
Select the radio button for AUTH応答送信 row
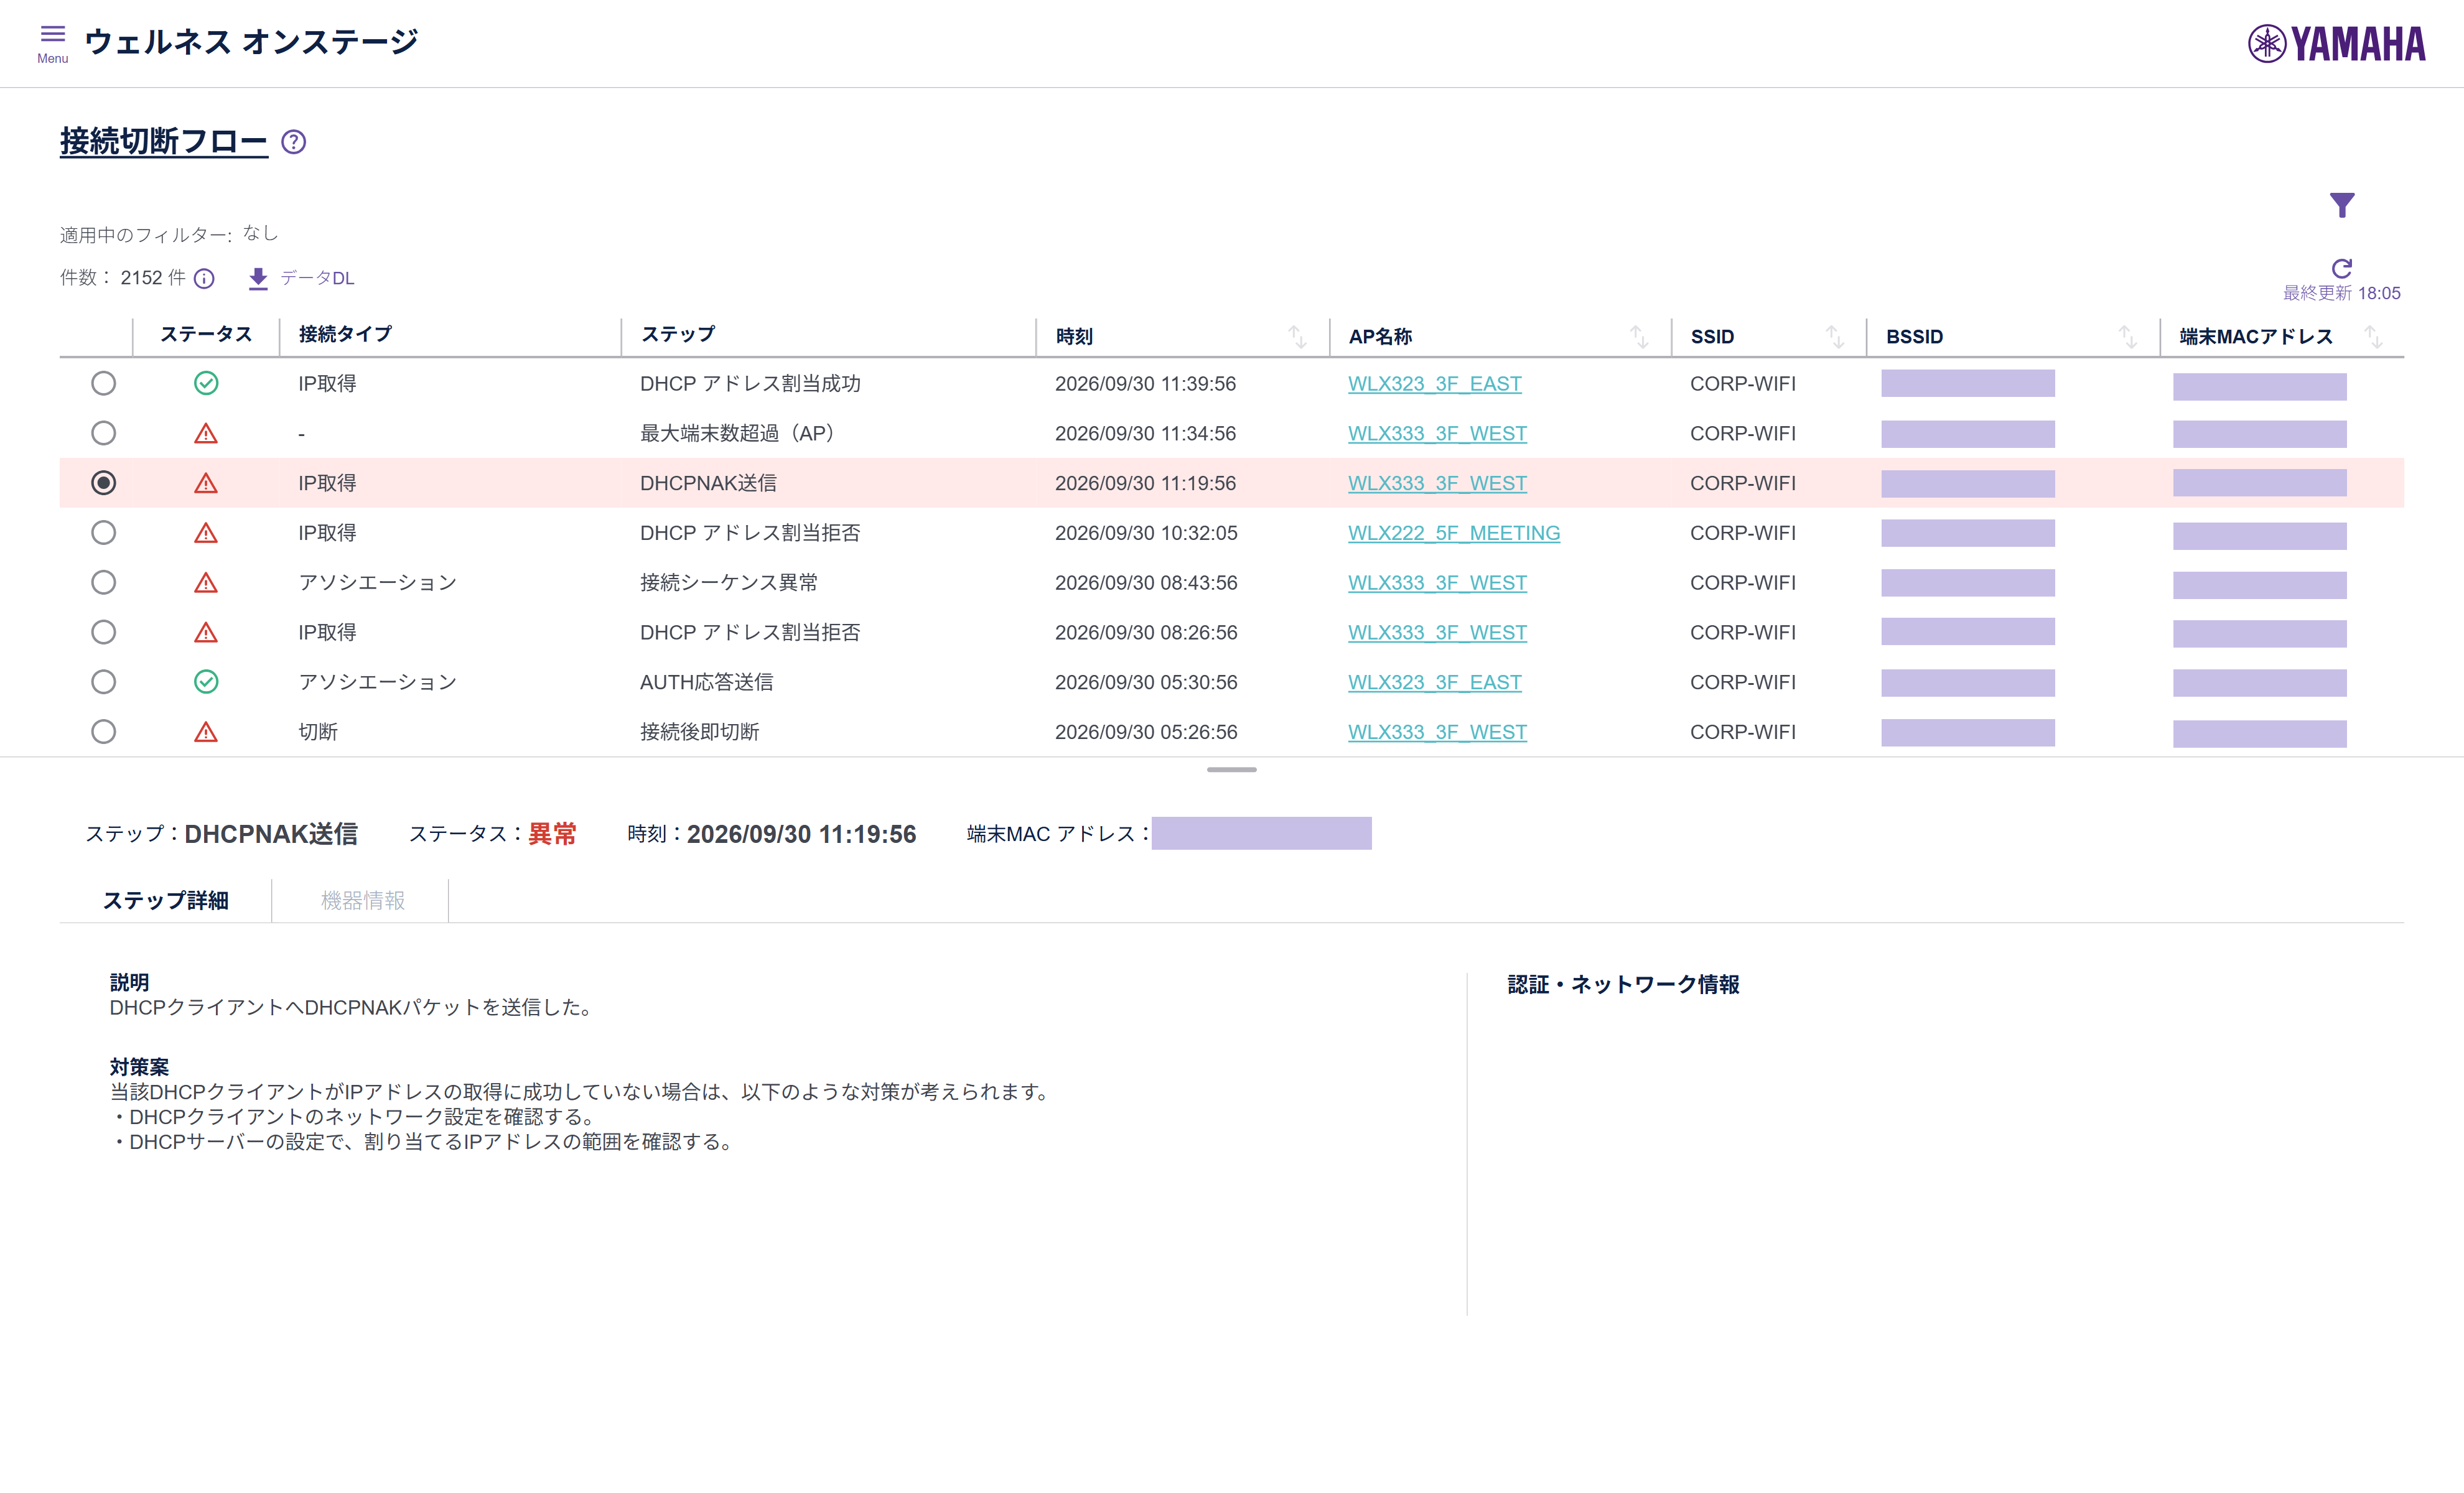click(x=103, y=682)
